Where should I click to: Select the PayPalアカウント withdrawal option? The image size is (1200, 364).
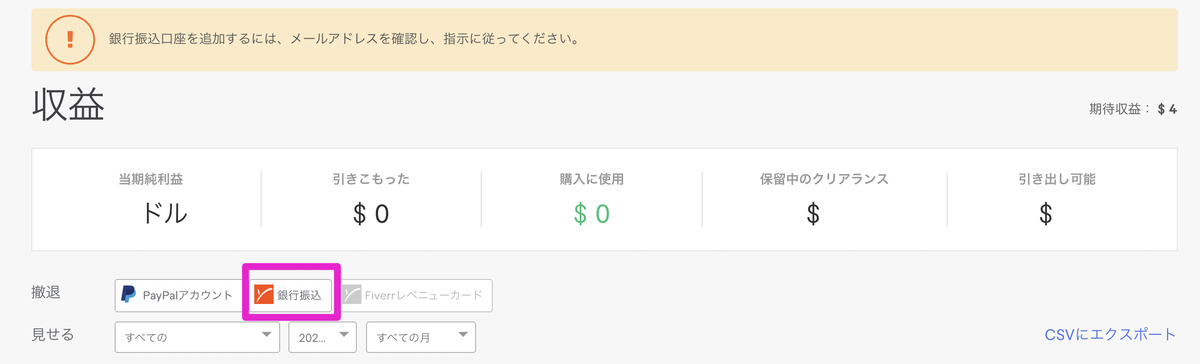[x=178, y=295]
